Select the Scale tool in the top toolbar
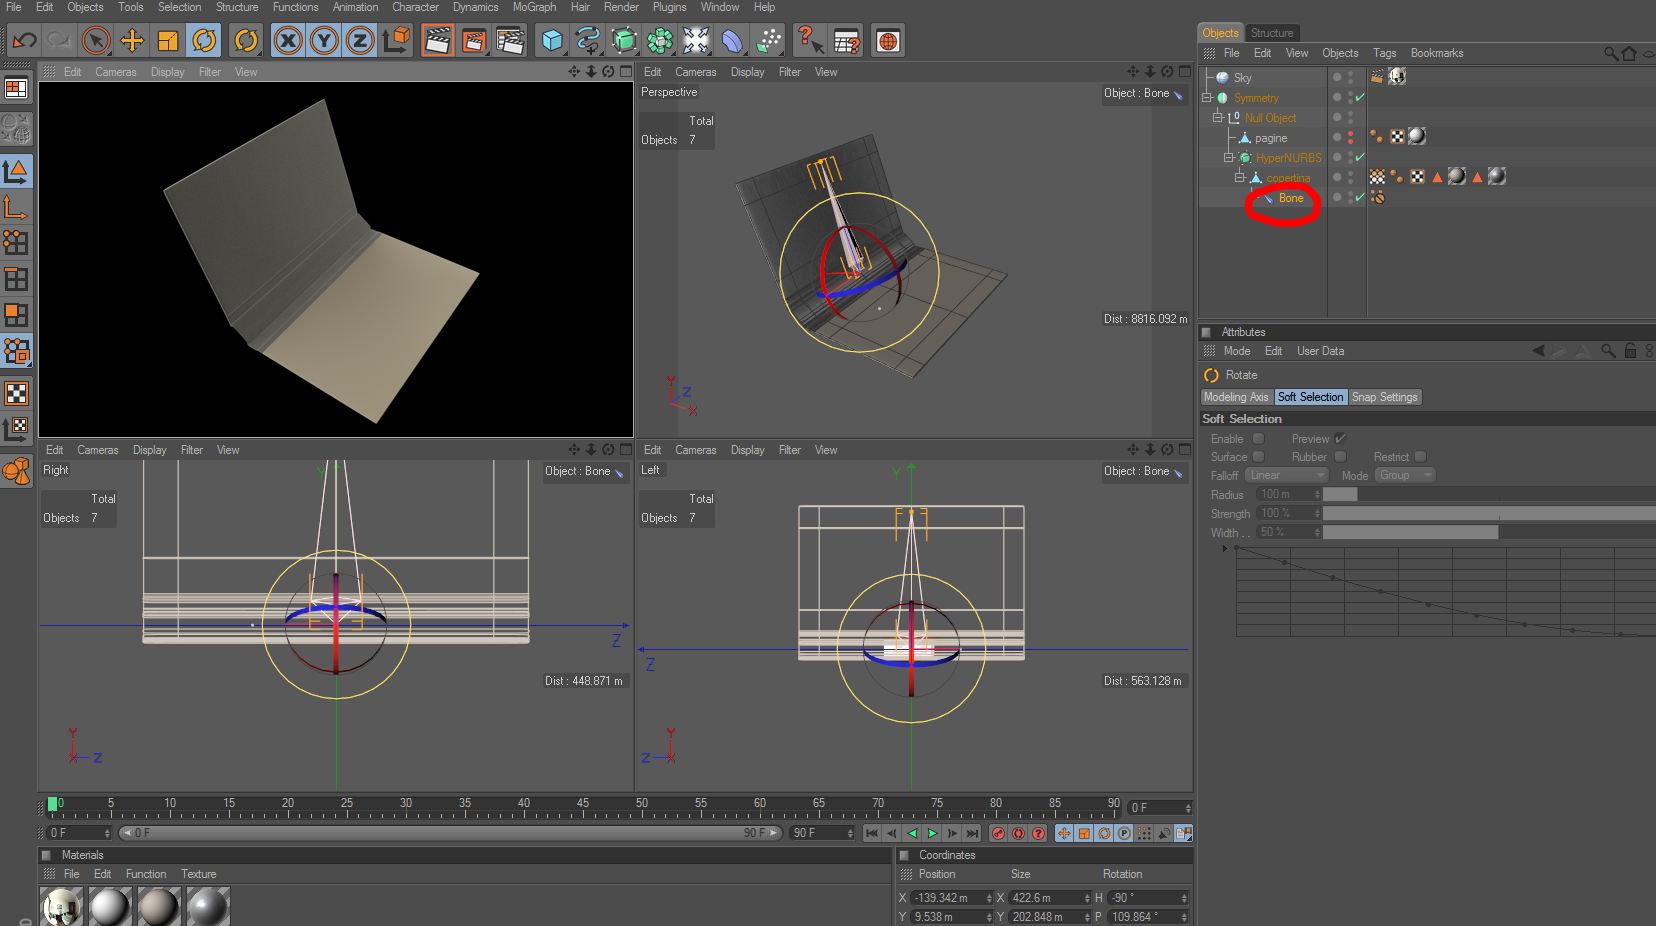The width and height of the screenshot is (1656, 926). (168, 41)
